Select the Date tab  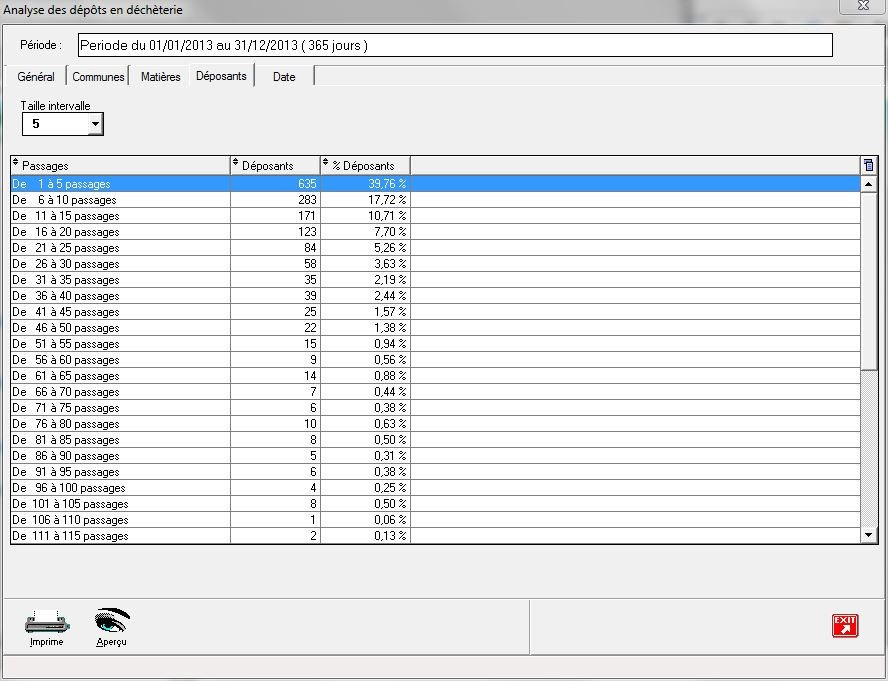tap(284, 77)
